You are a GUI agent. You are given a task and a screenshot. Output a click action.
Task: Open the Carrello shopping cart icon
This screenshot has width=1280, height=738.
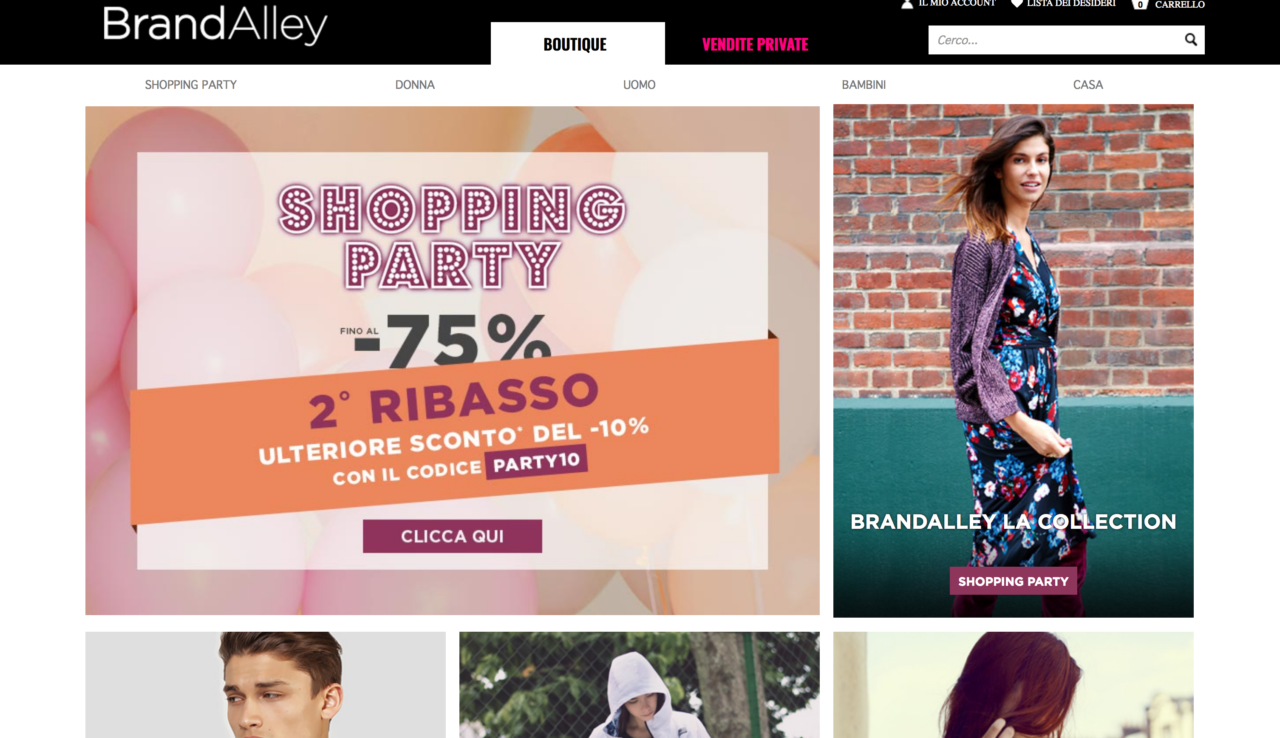pyautogui.click(x=1139, y=4)
